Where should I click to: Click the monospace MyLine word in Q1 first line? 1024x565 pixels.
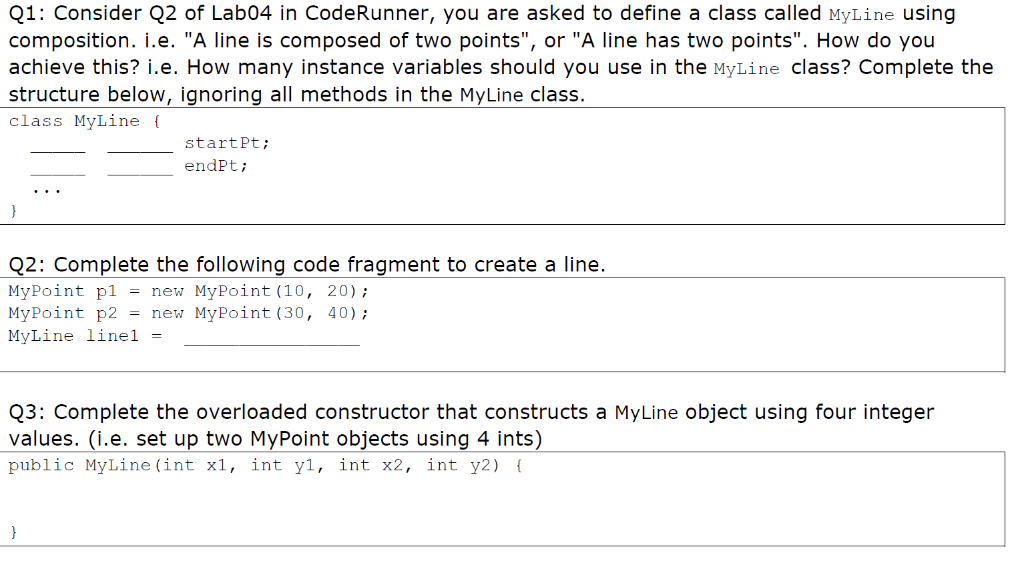[x=861, y=15]
